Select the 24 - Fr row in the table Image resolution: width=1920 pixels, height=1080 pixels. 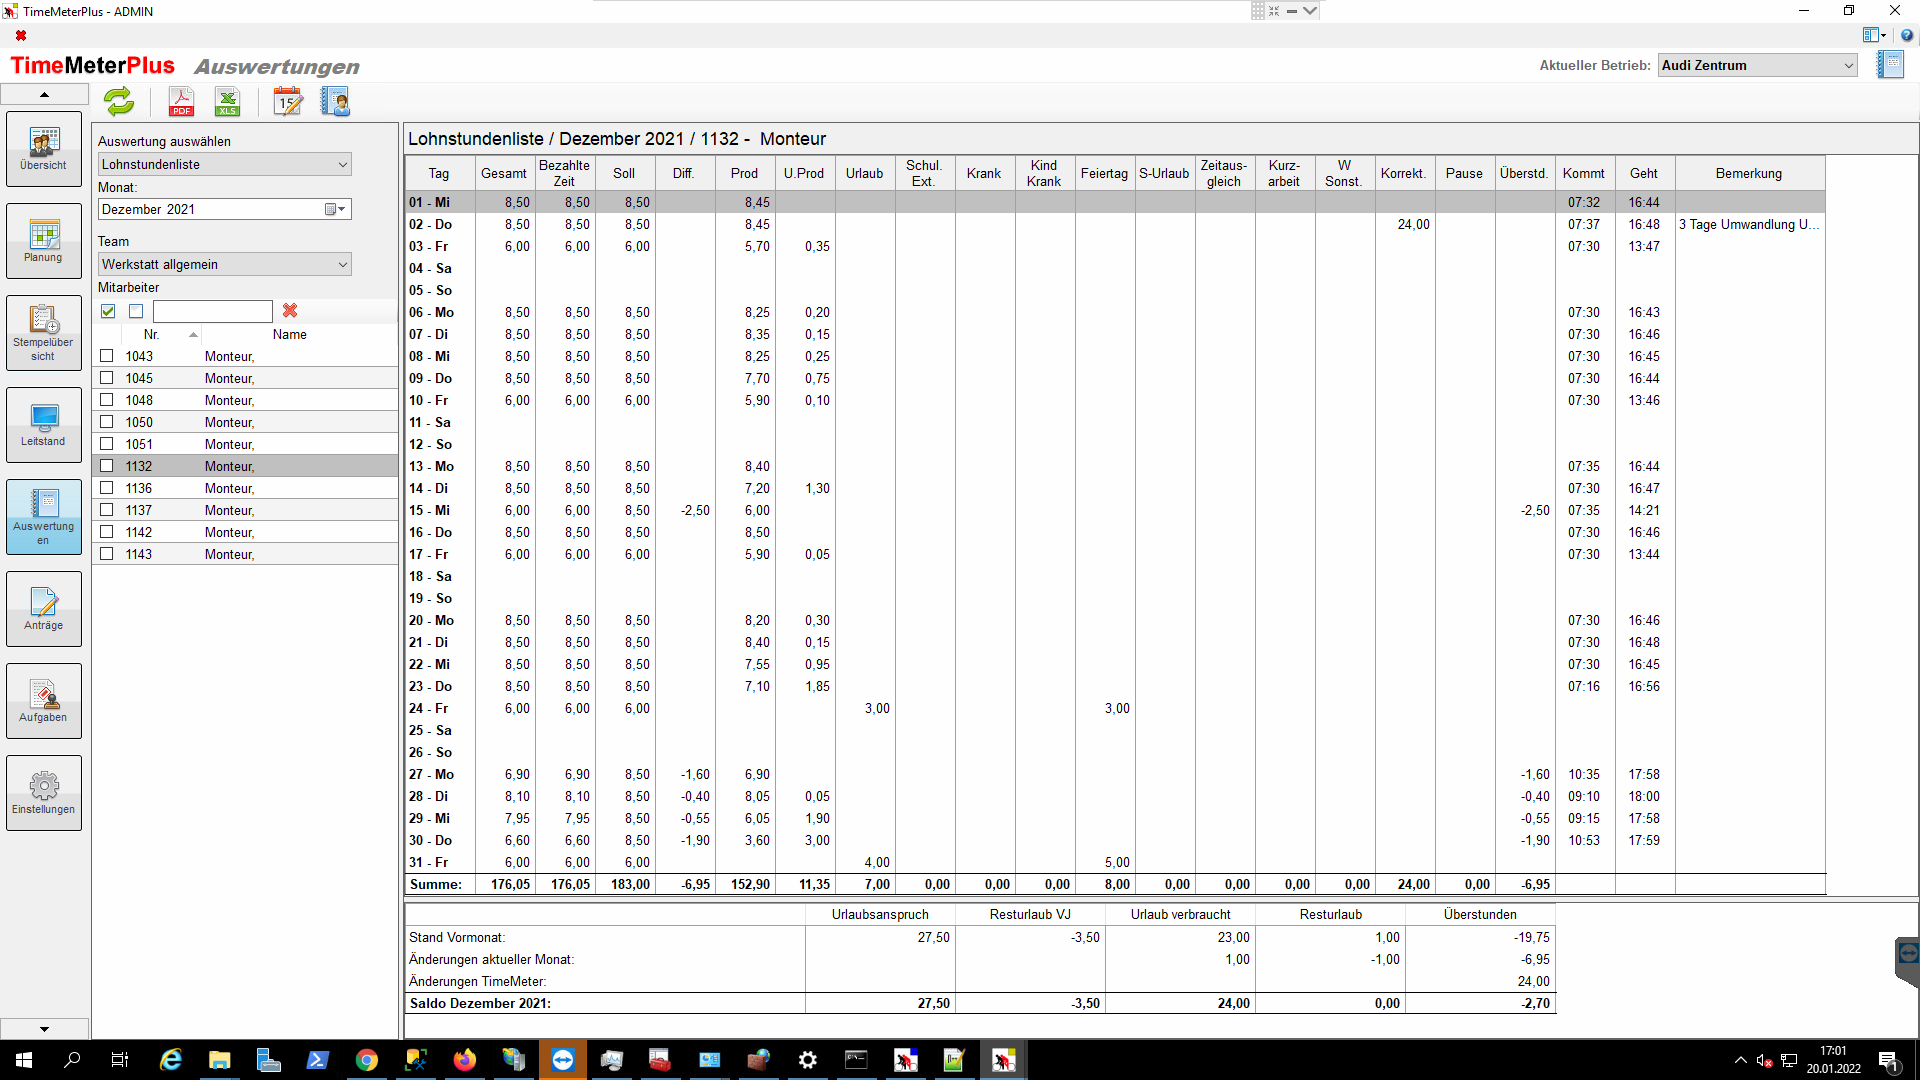click(x=1115, y=708)
